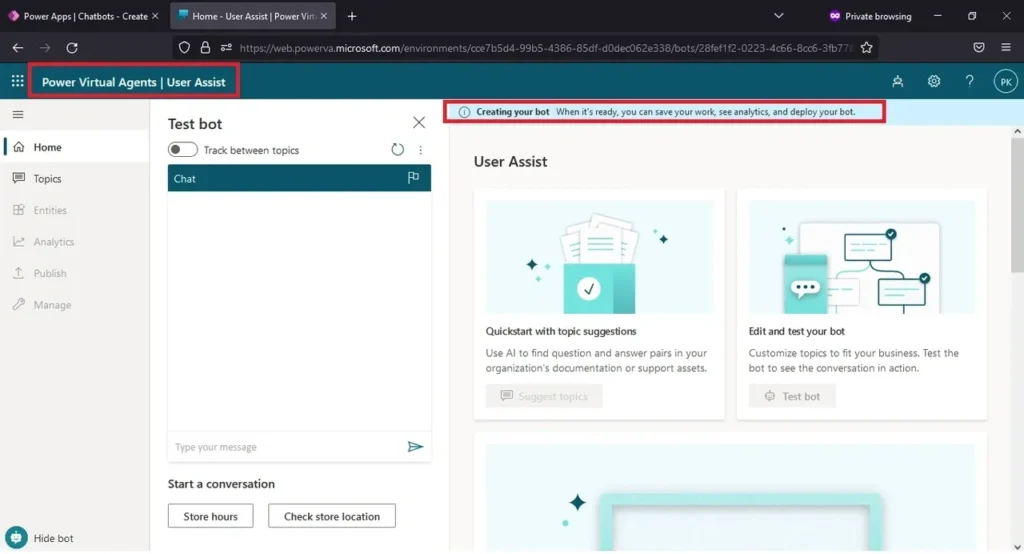
Task: Open the Manage section in sidebar
Action: click(74, 304)
